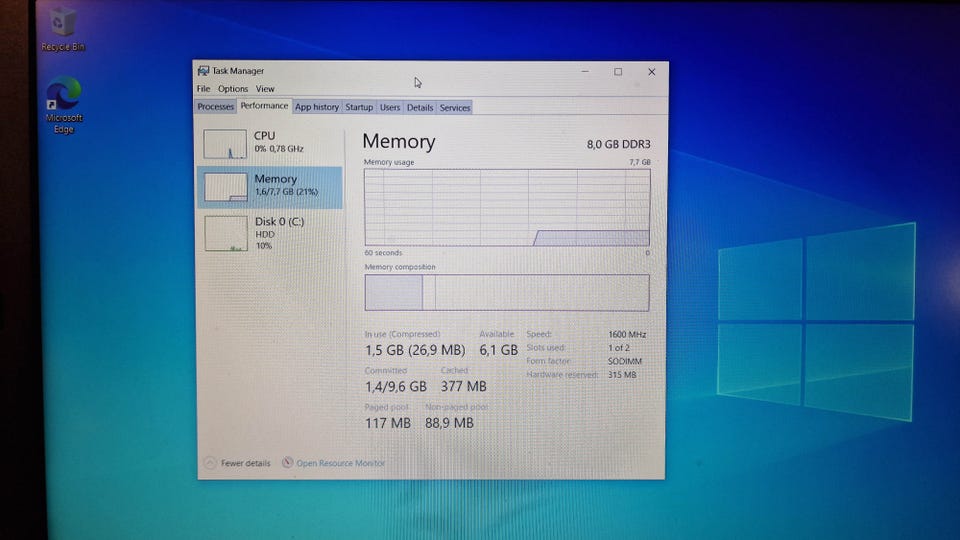Launch the Microsoft Edge desktop shortcut

tap(63, 104)
